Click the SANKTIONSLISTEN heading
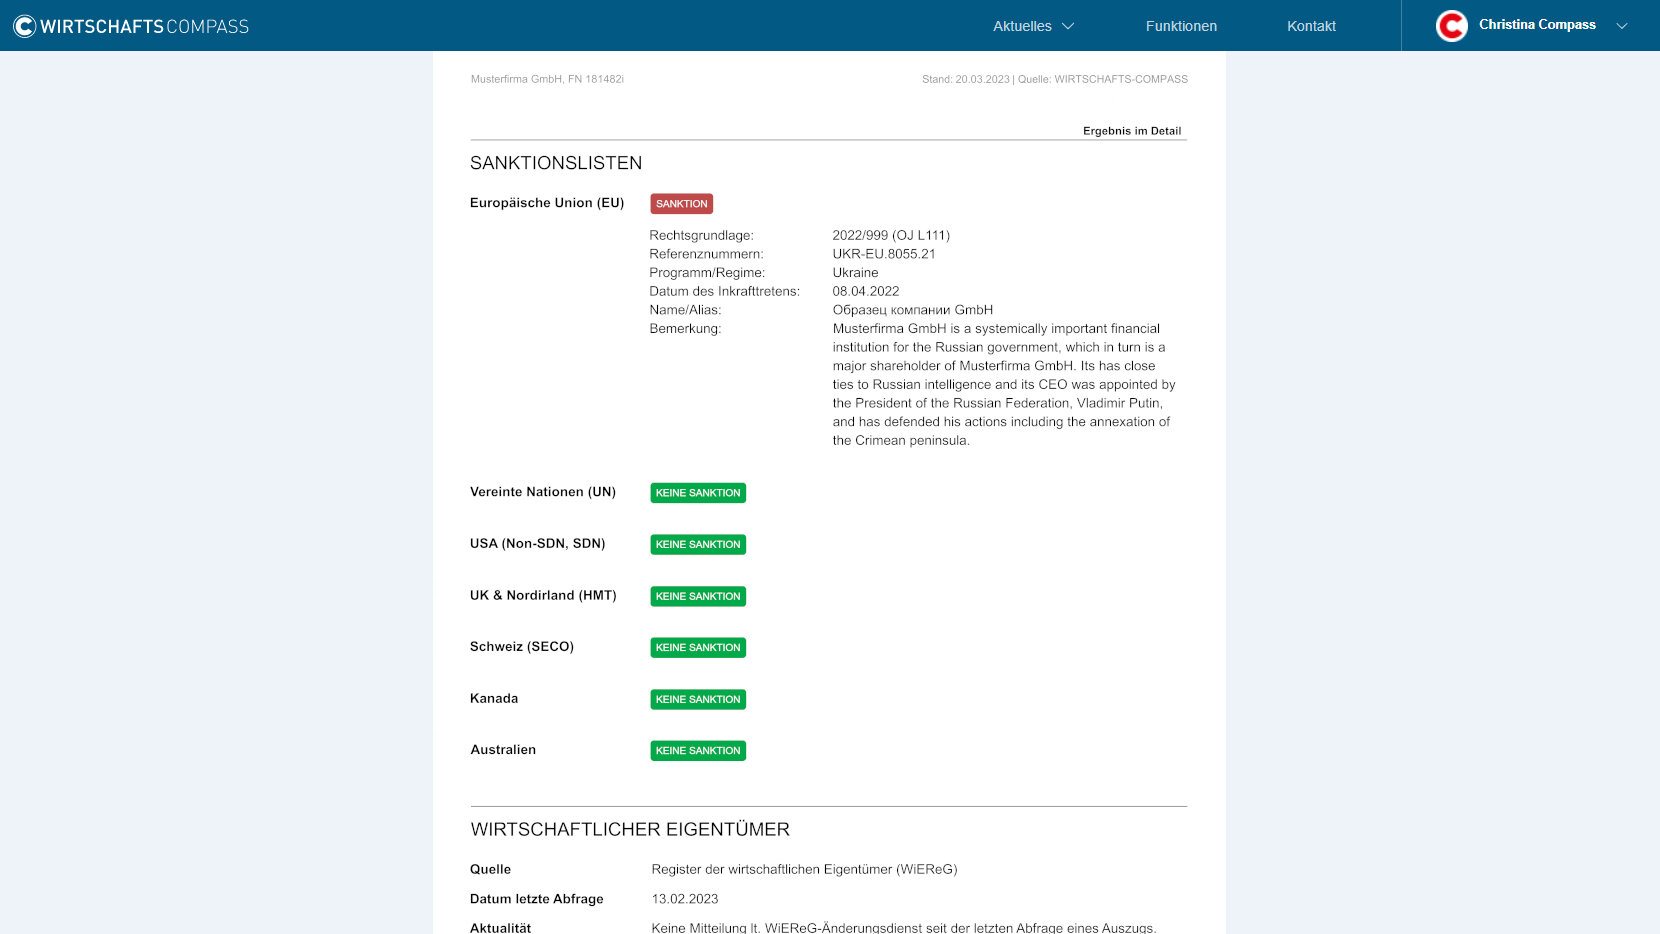Image resolution: width=1660 pixels, height=934 pixels. click(556, 163)
